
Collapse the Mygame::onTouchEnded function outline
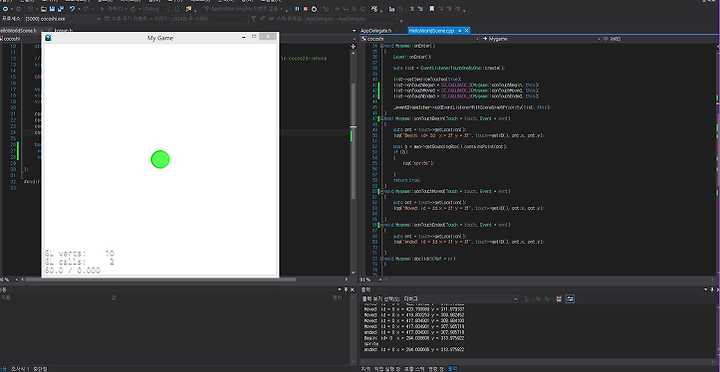382,225
